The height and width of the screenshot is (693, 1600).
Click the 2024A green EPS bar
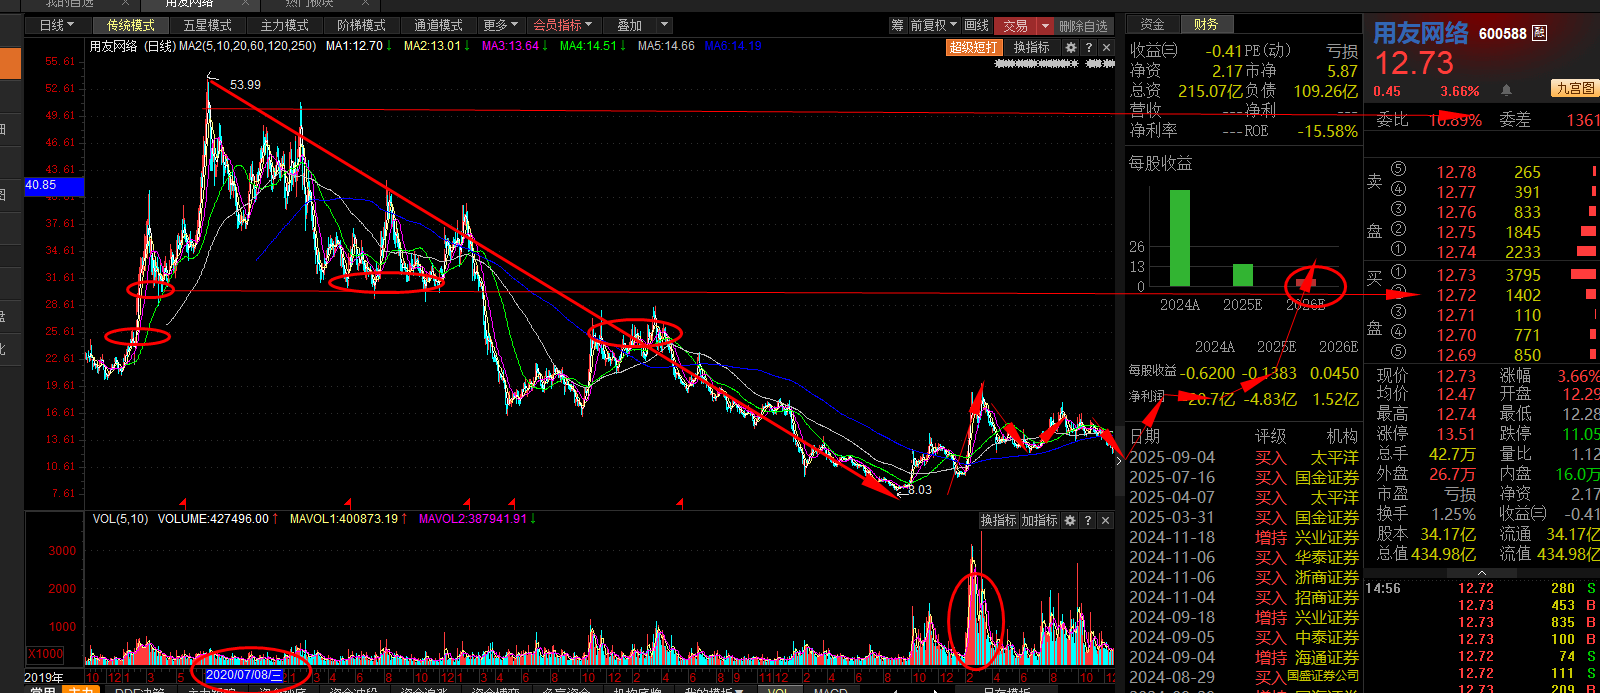[1180, 238]
